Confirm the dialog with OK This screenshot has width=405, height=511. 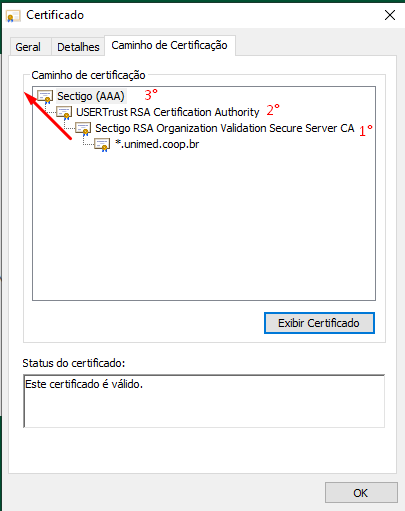click(361, 493)
